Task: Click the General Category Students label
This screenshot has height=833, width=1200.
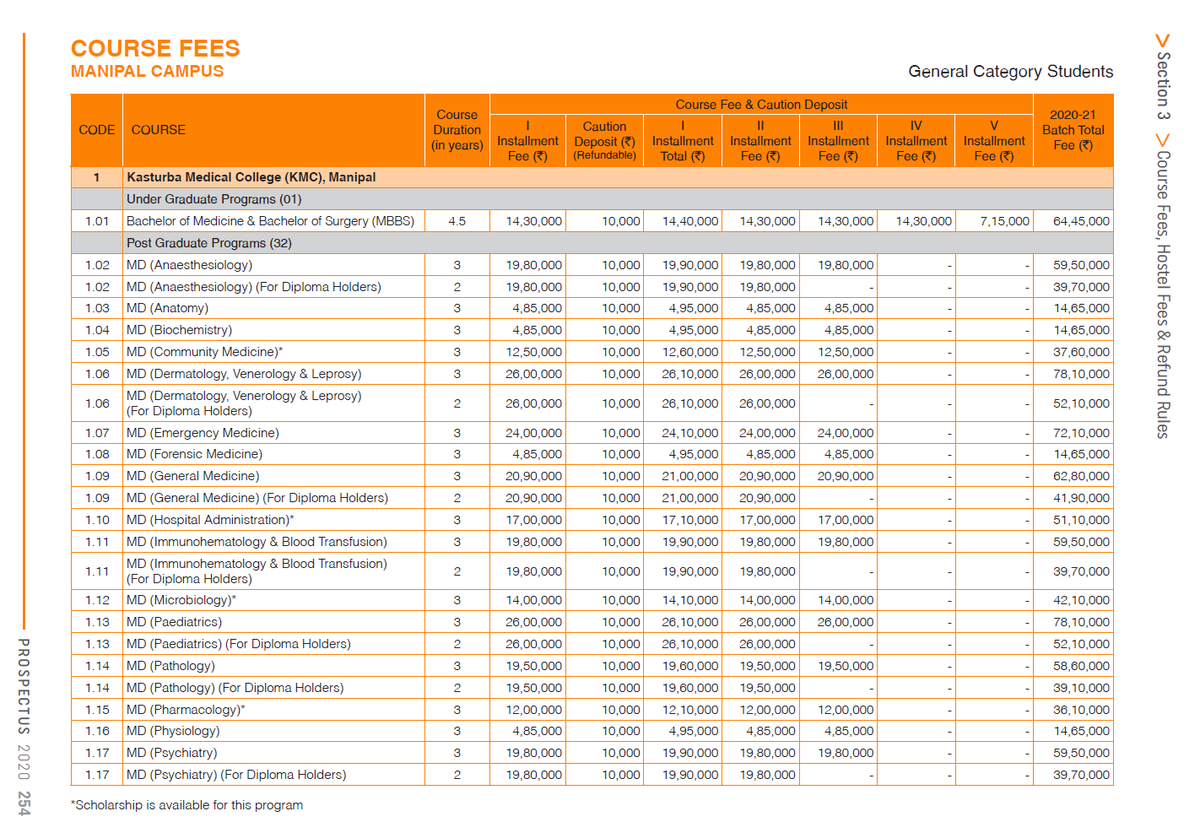Action: pyautogui.click(x=1010, y=72)
